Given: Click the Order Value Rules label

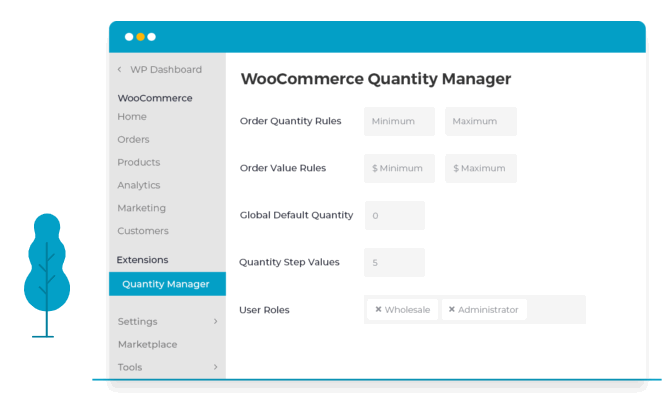Looking at the screenshot, I should [283, 168].
